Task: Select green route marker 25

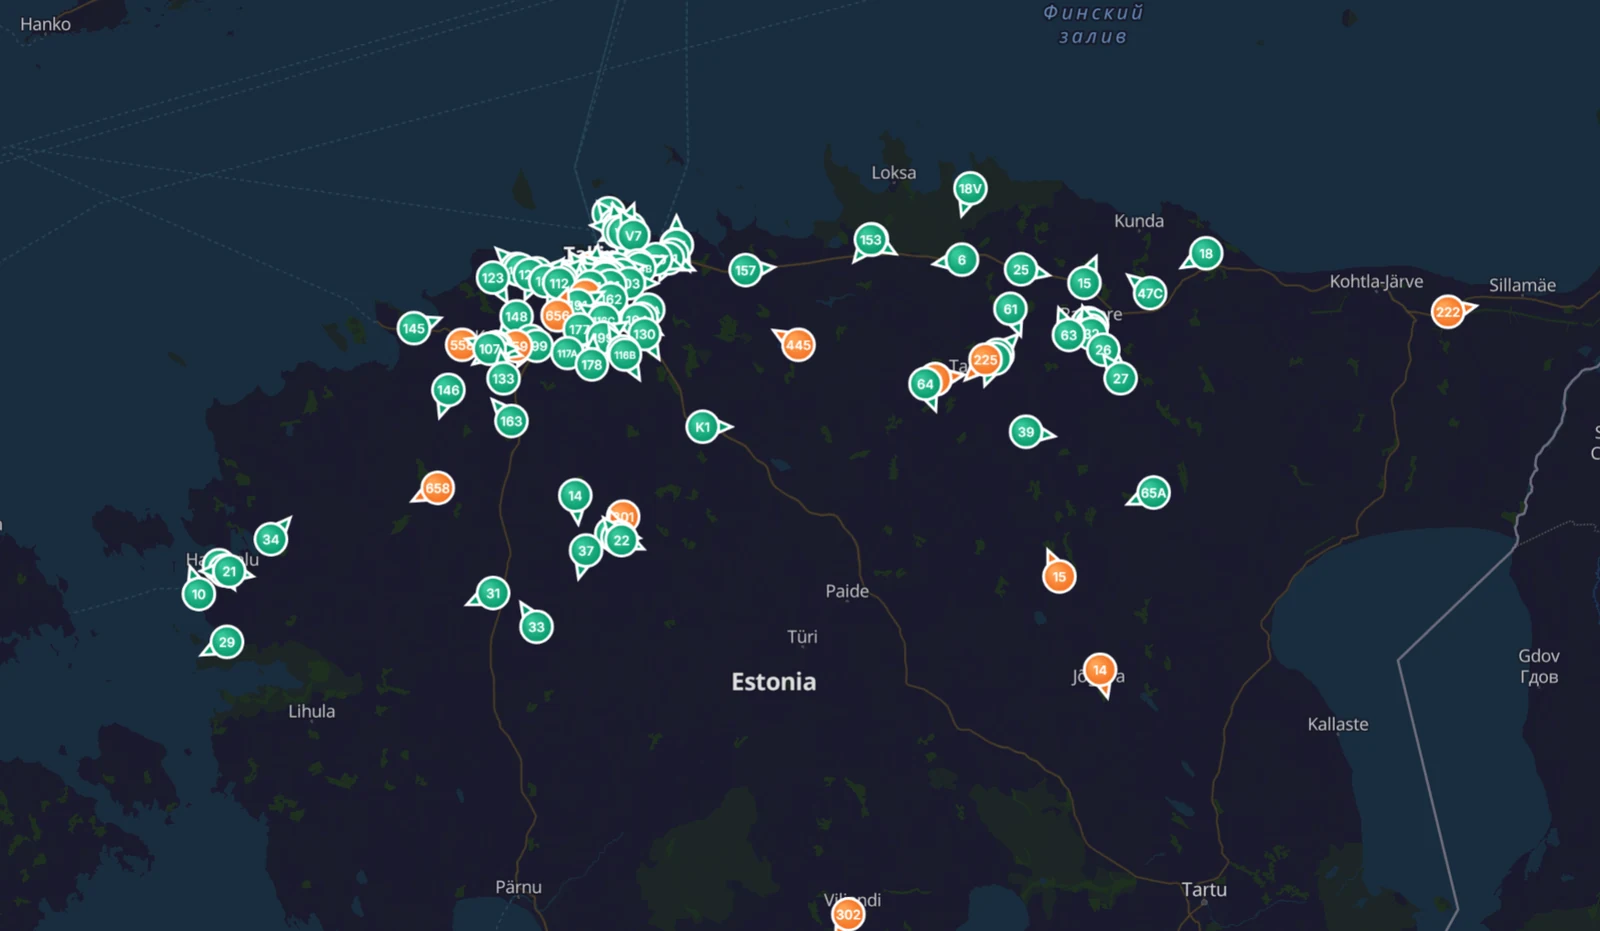Action: tap(1021, 269)
